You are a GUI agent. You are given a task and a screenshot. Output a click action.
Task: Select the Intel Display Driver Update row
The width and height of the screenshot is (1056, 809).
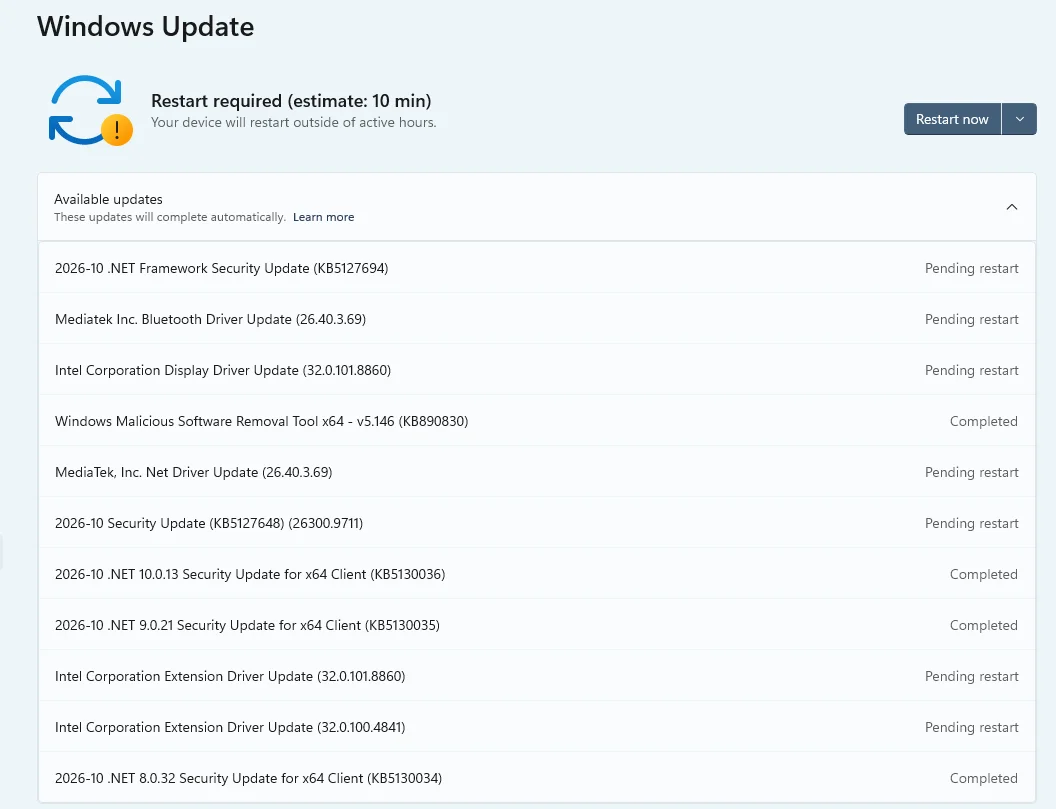[x=537, y=370]
